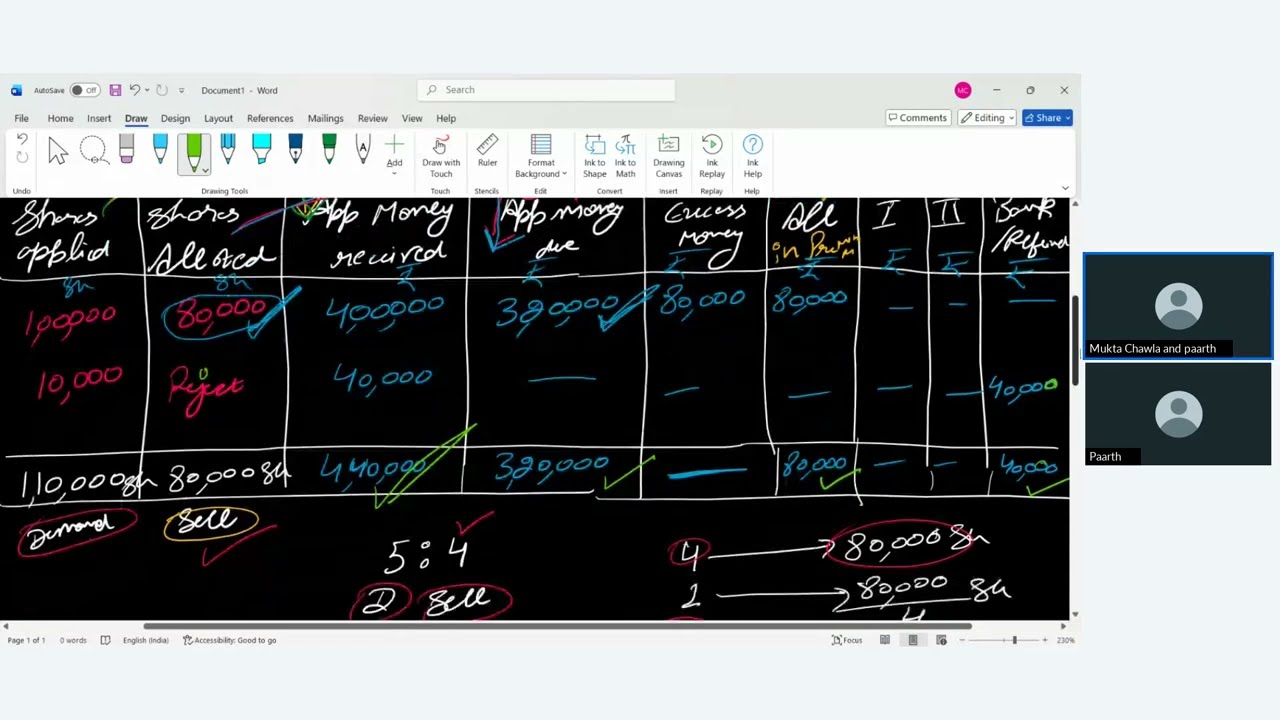Expand the undo history dropdown arrow
This screenshot has height=720, width=1280.
tap(146, 90)
